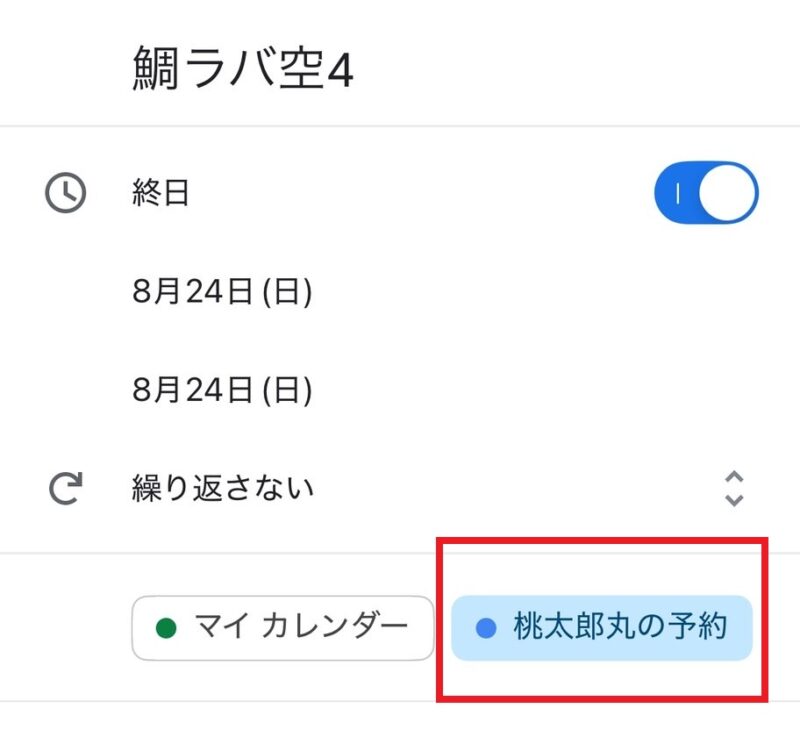Click the repeat arrow icon
800x730 pixels.
coord(66,489)
